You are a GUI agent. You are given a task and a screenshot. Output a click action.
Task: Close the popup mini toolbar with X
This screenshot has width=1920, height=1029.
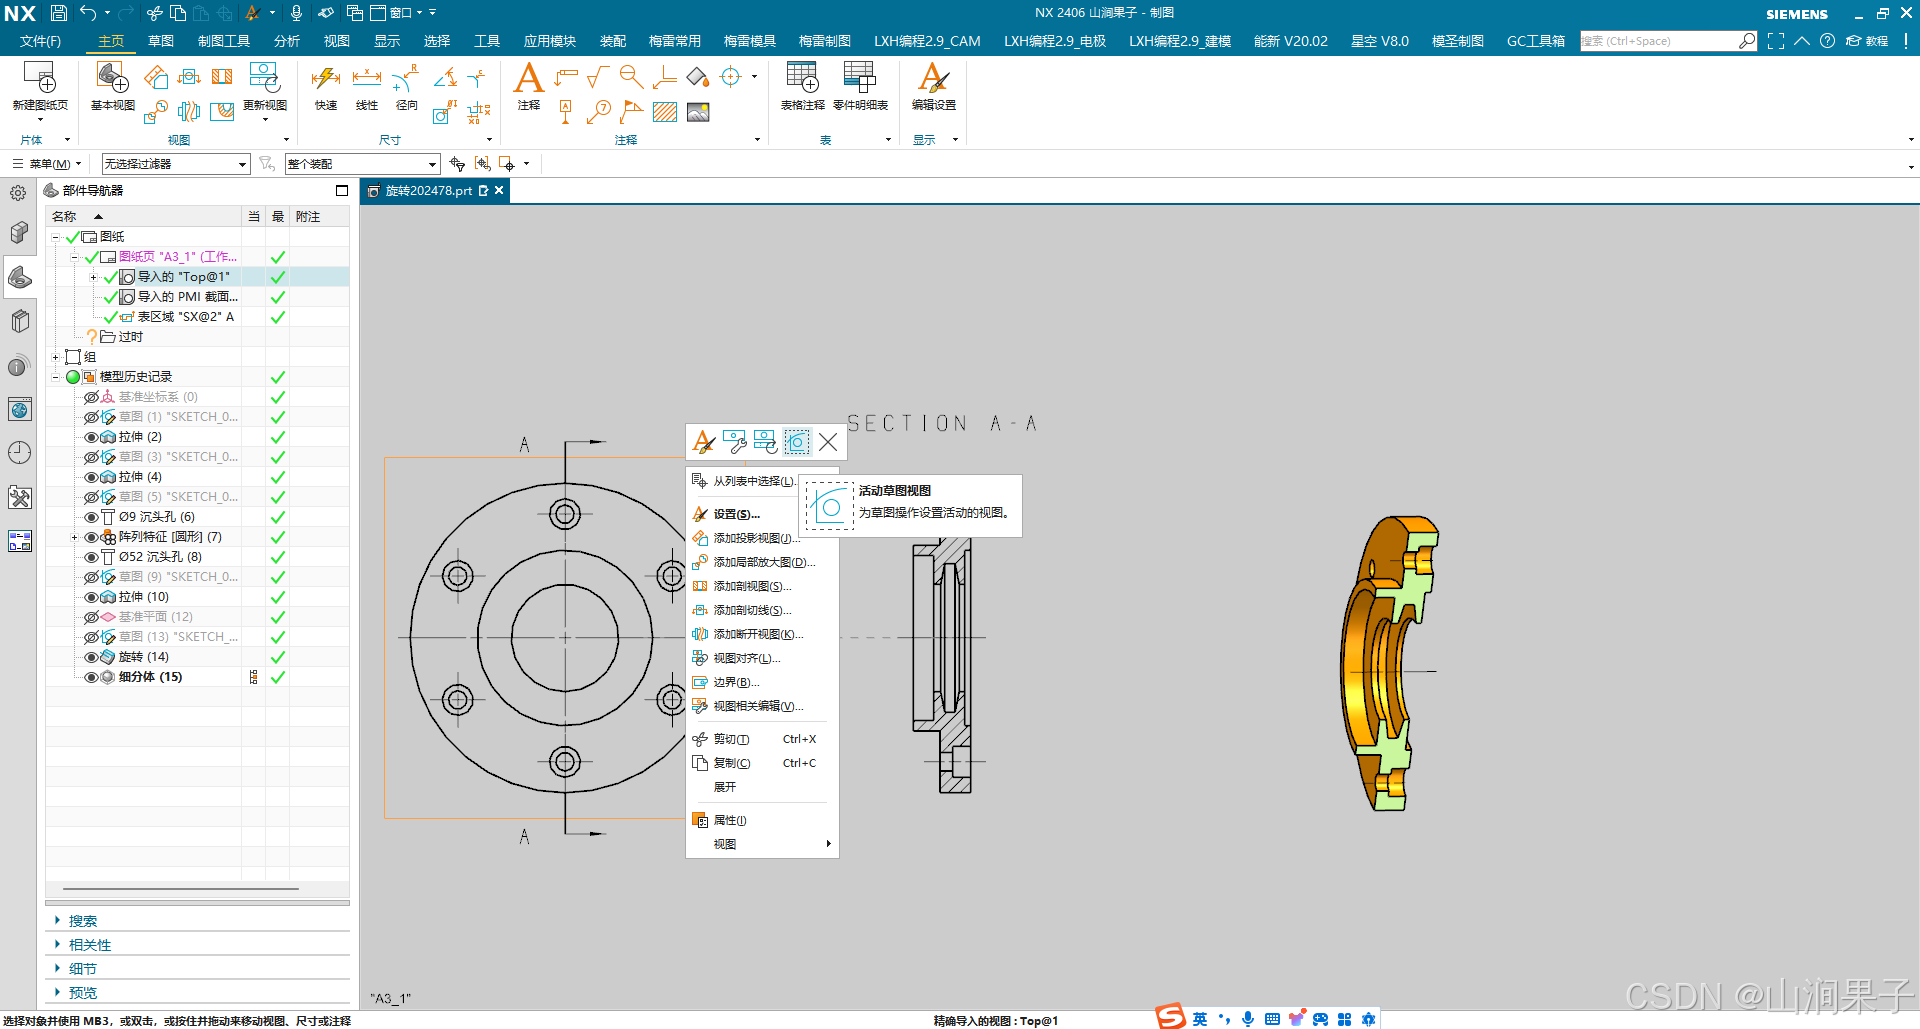coord(828,441)
